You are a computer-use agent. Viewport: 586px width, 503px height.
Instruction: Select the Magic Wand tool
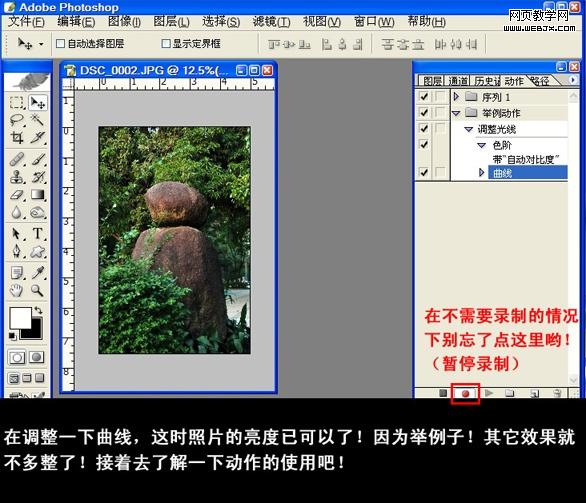38,120
